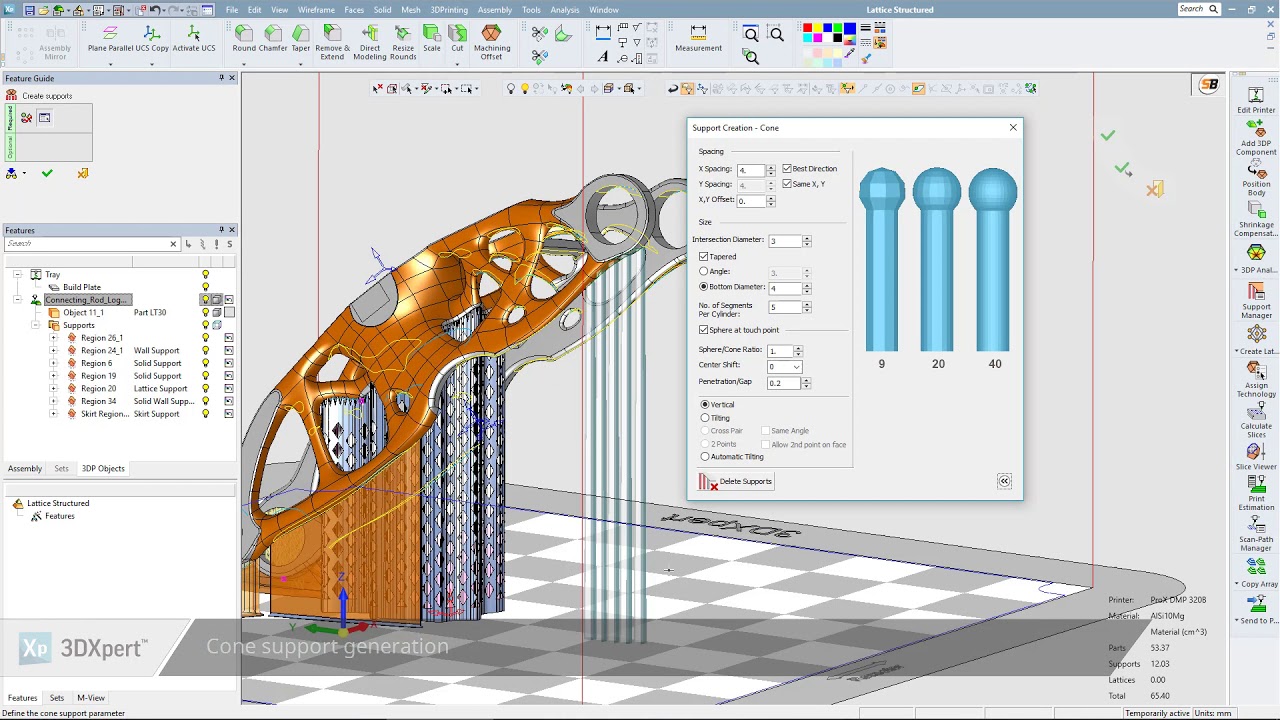Choose the Resize Rounds tool

[403, 43]
